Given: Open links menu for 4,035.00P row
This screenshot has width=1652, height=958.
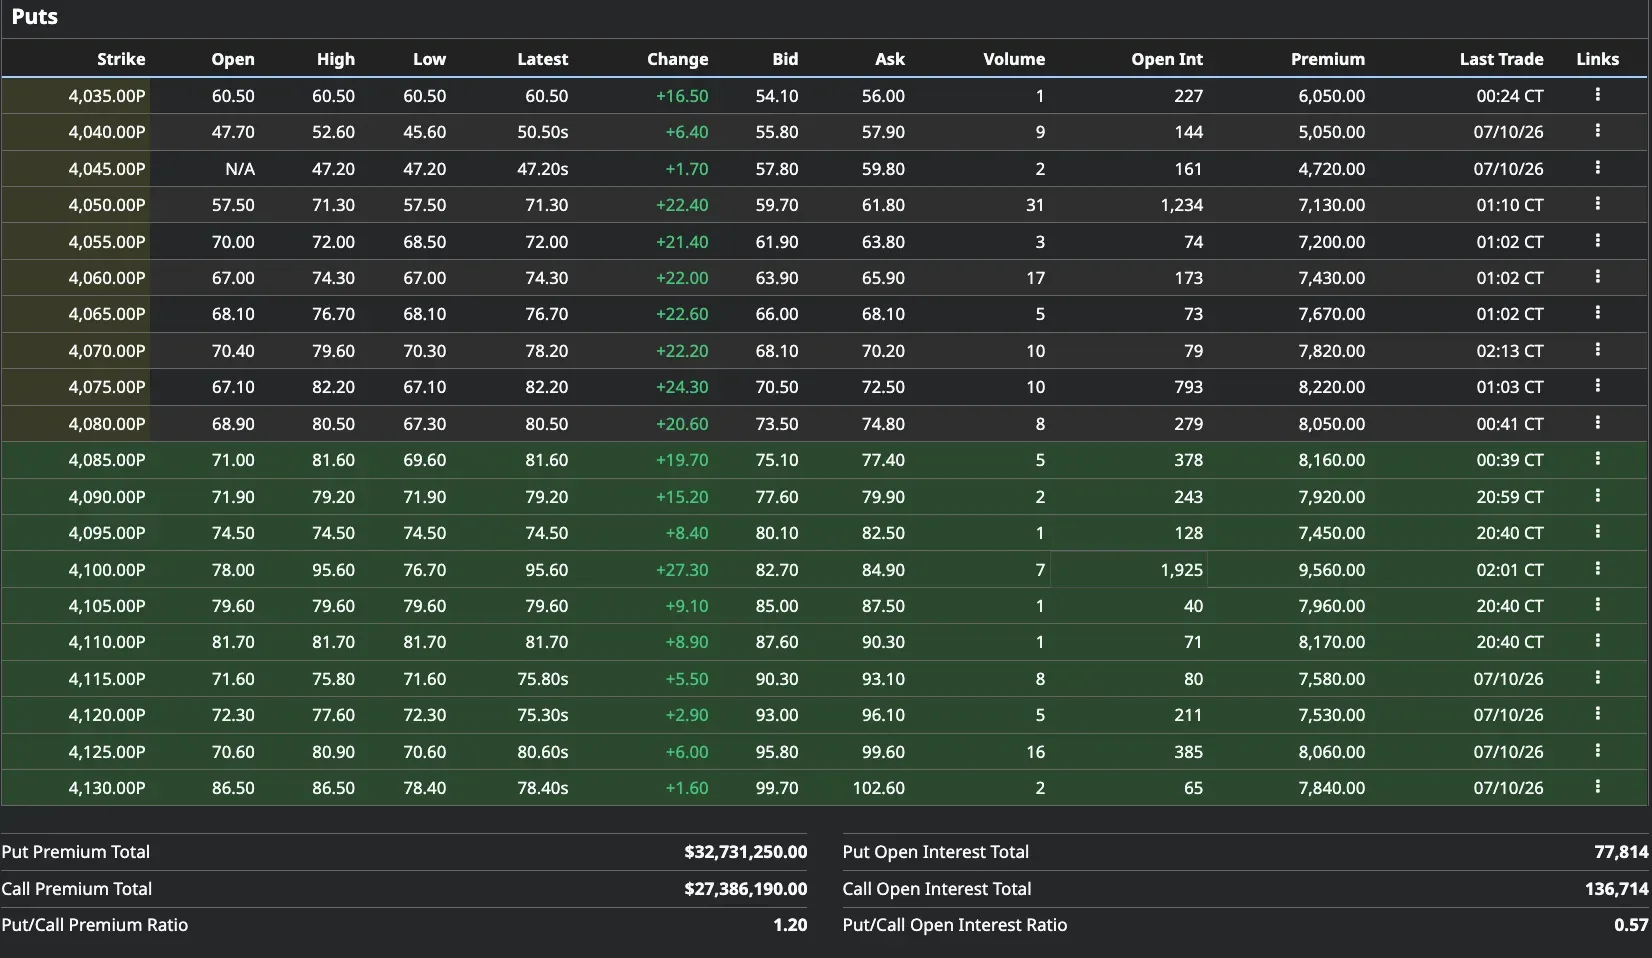Looking at the screenshot, I should [1597, 95].
